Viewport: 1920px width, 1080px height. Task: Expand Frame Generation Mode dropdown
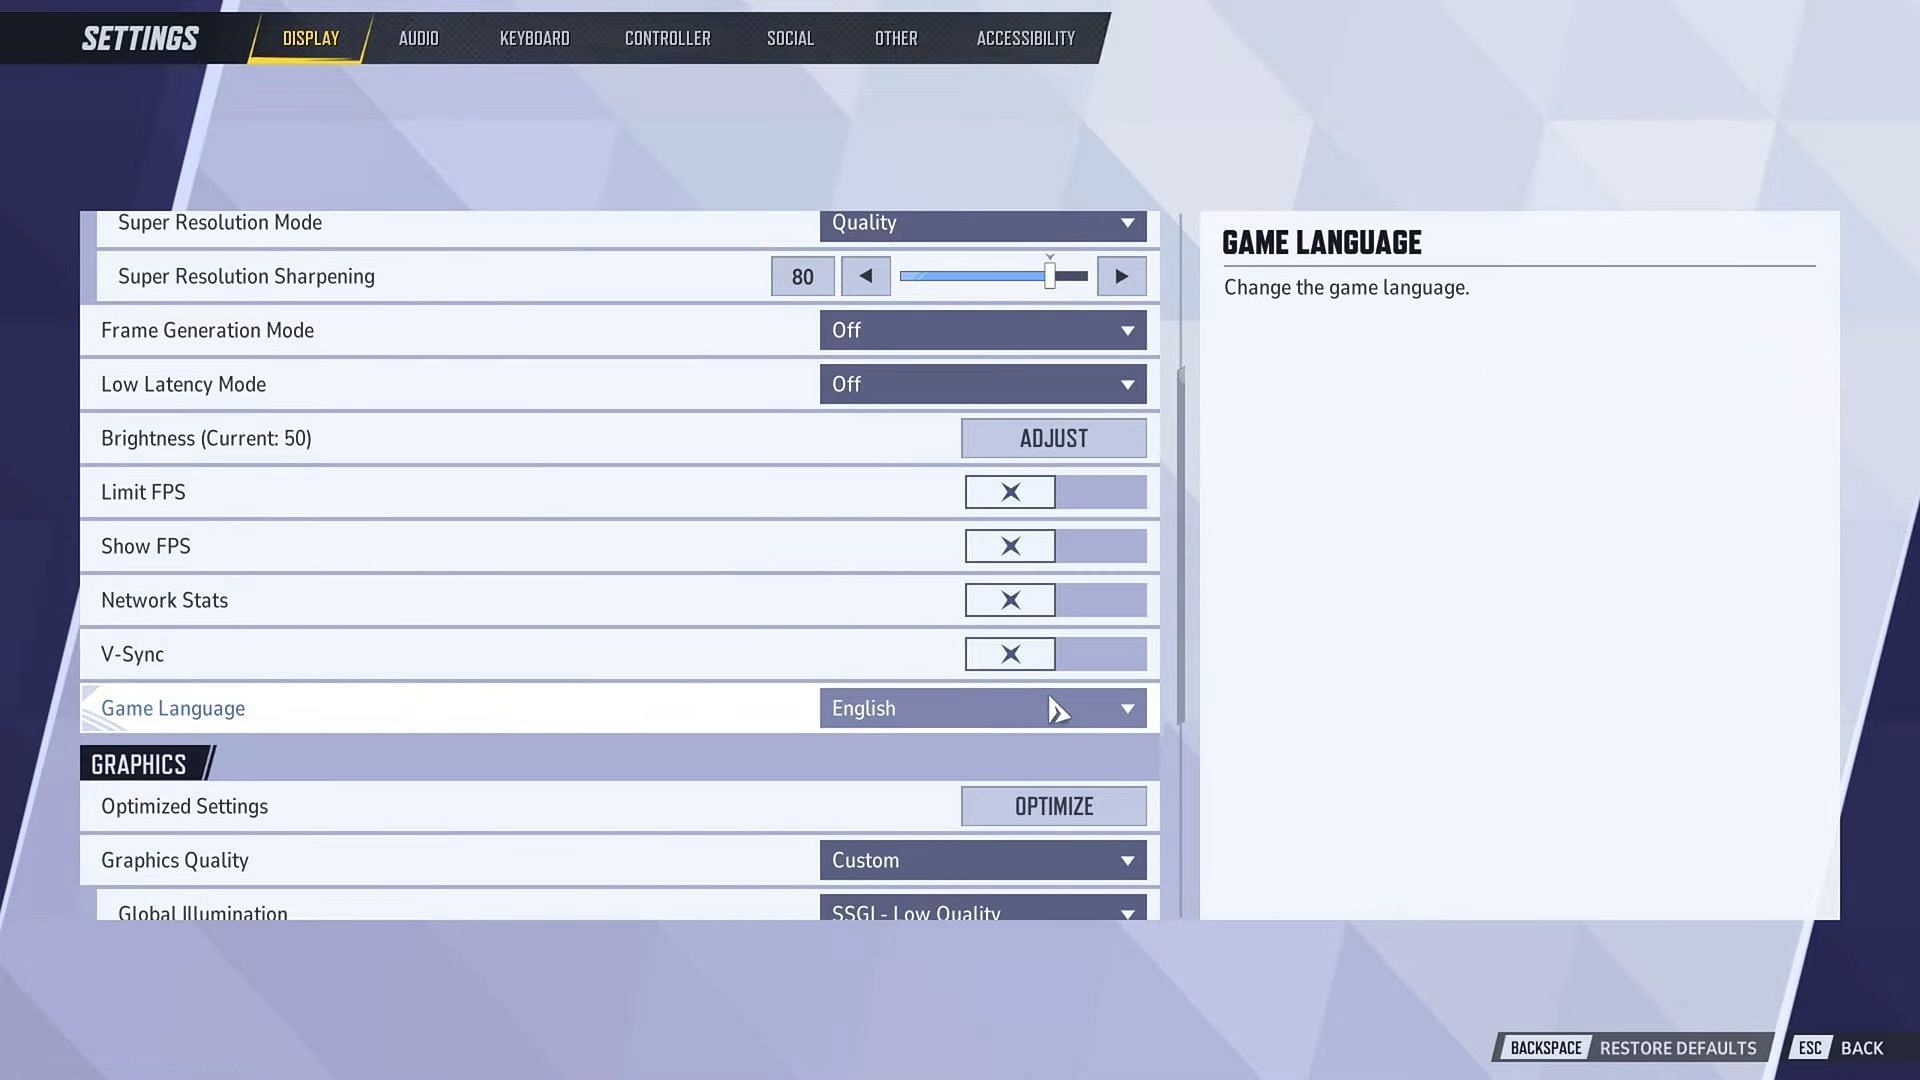pos(1129,330)
